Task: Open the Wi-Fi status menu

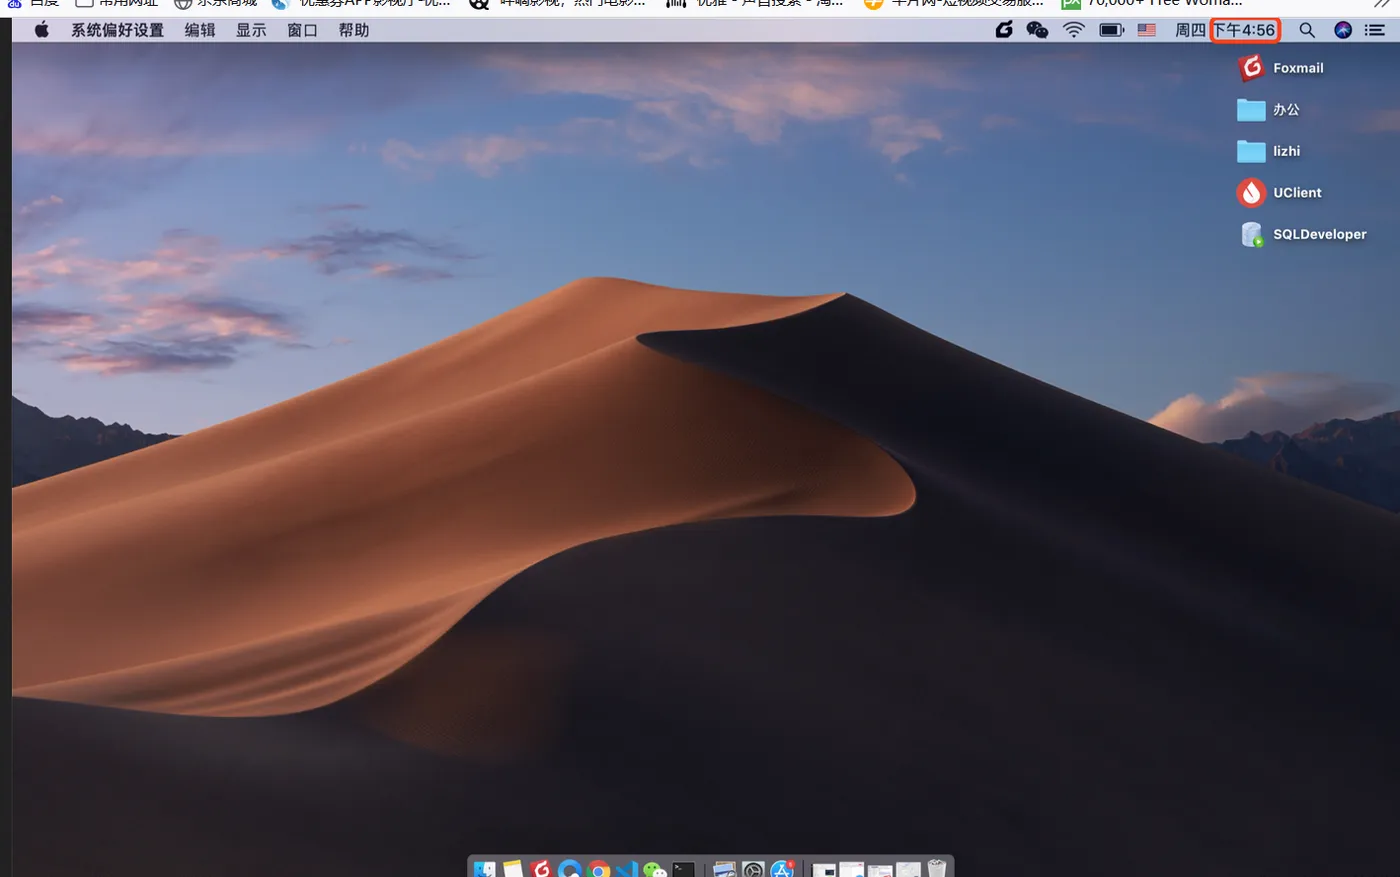Action: click(x=1073, y=30)
